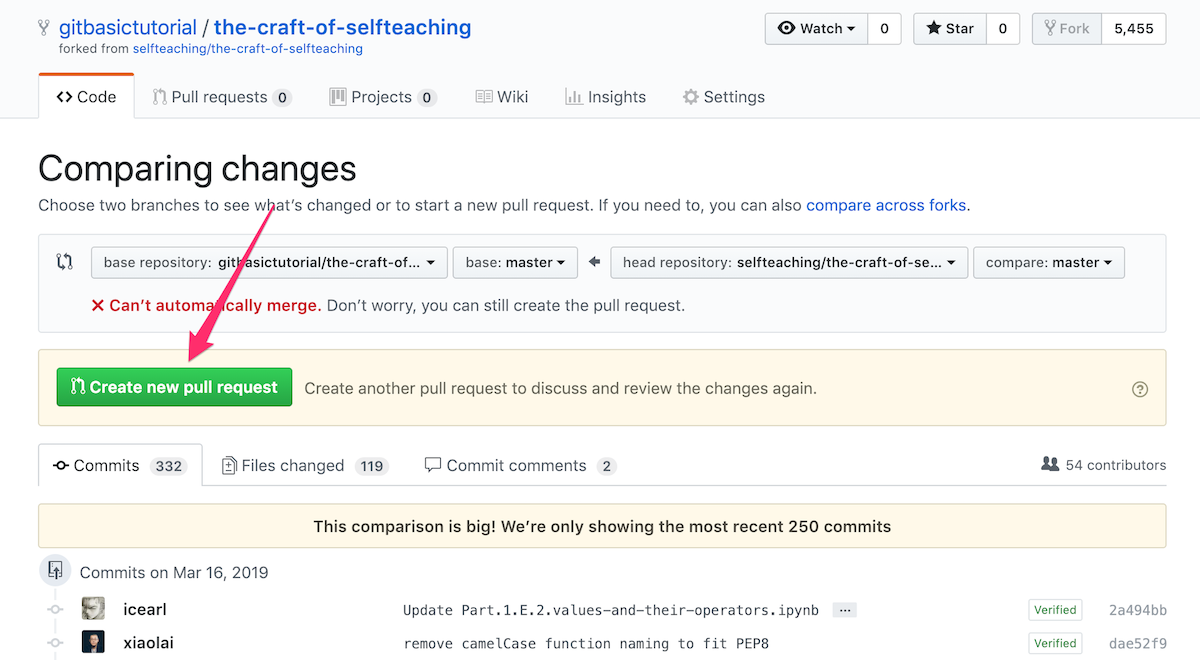1200x660 pixels.
Task: Expand the compare: master dropdown
Action: (x=1048, y=262)
